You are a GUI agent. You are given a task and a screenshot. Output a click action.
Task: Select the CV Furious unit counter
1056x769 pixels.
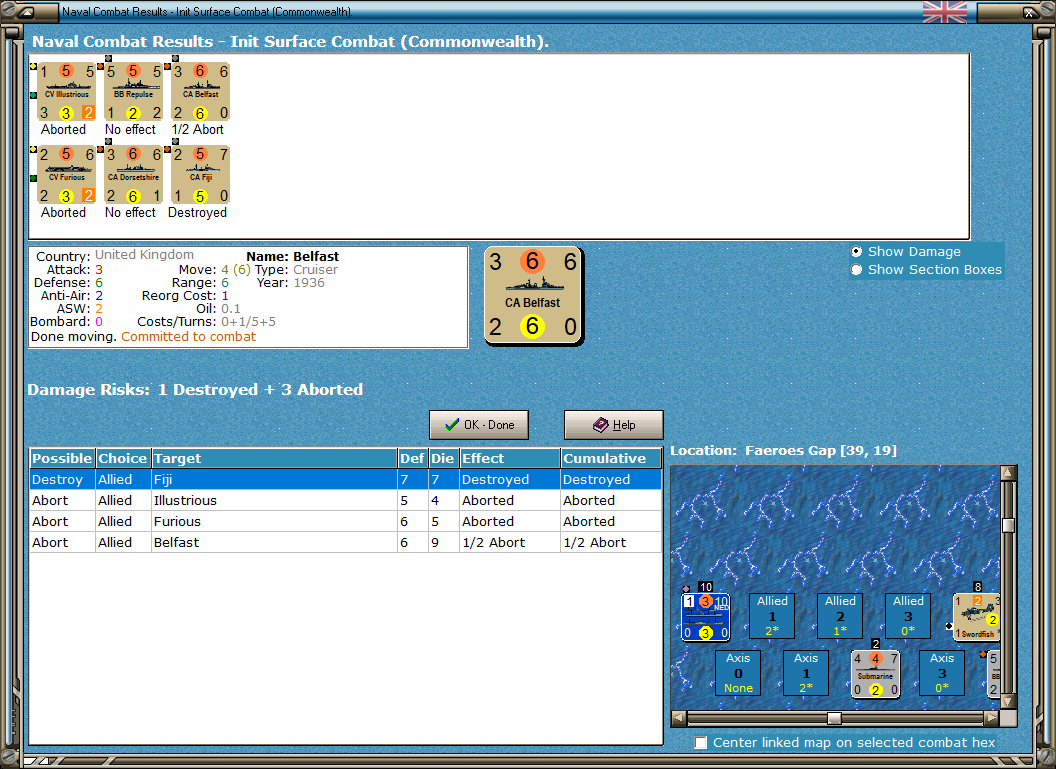tap(66, 174)
